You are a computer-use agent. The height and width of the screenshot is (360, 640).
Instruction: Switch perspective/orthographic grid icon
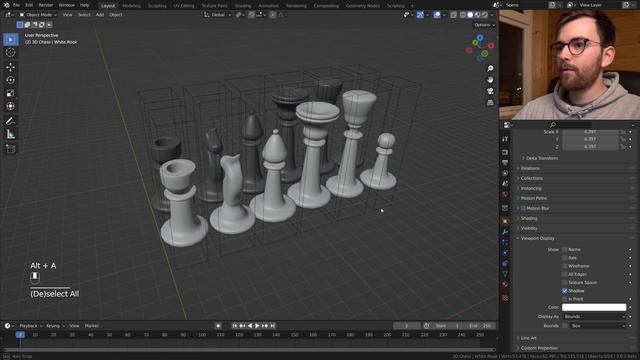490,102
